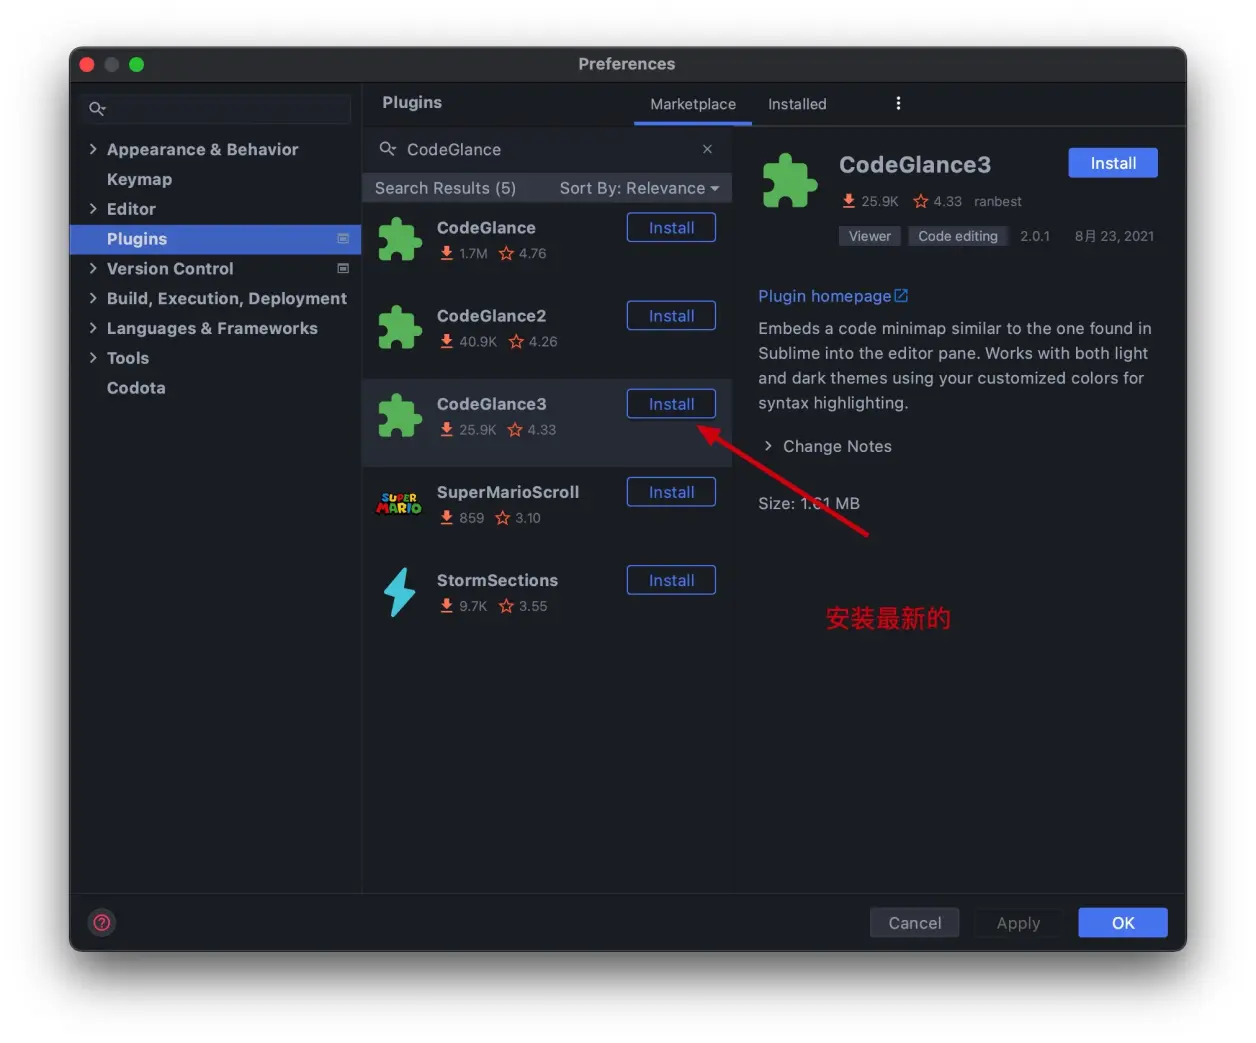Install the SuperMarioScroll plugin
The width and height of the screenshot is (1256, 1043).
click(x=671, y=492)
